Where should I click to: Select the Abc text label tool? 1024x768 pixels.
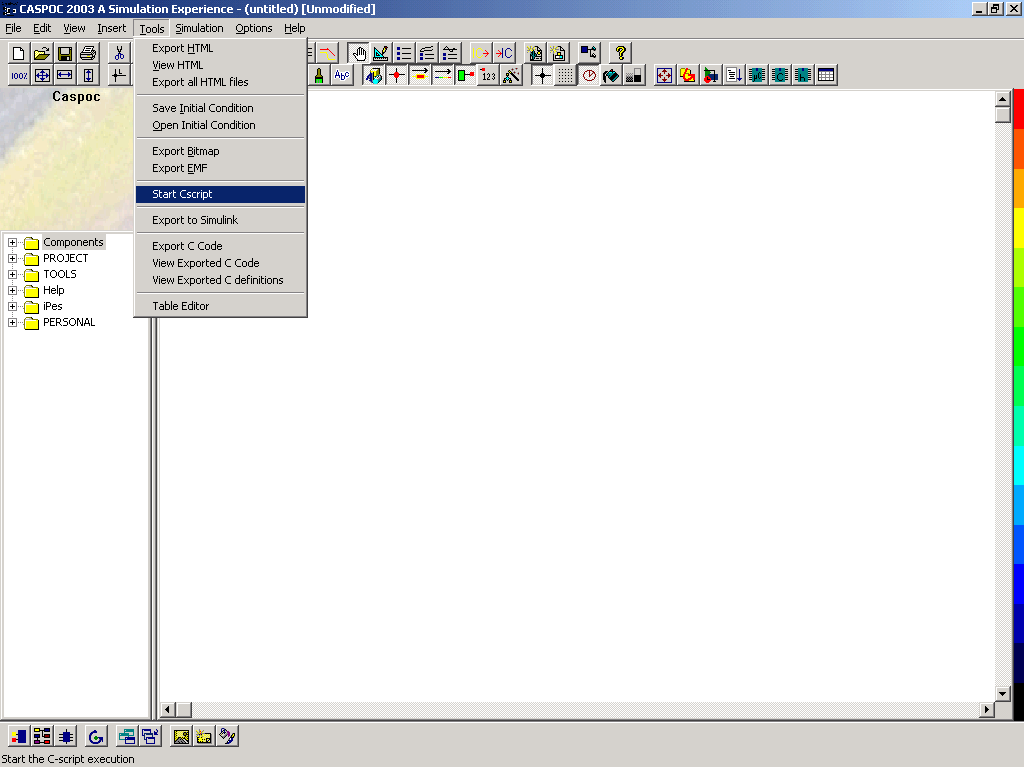(x=342, y=75)
